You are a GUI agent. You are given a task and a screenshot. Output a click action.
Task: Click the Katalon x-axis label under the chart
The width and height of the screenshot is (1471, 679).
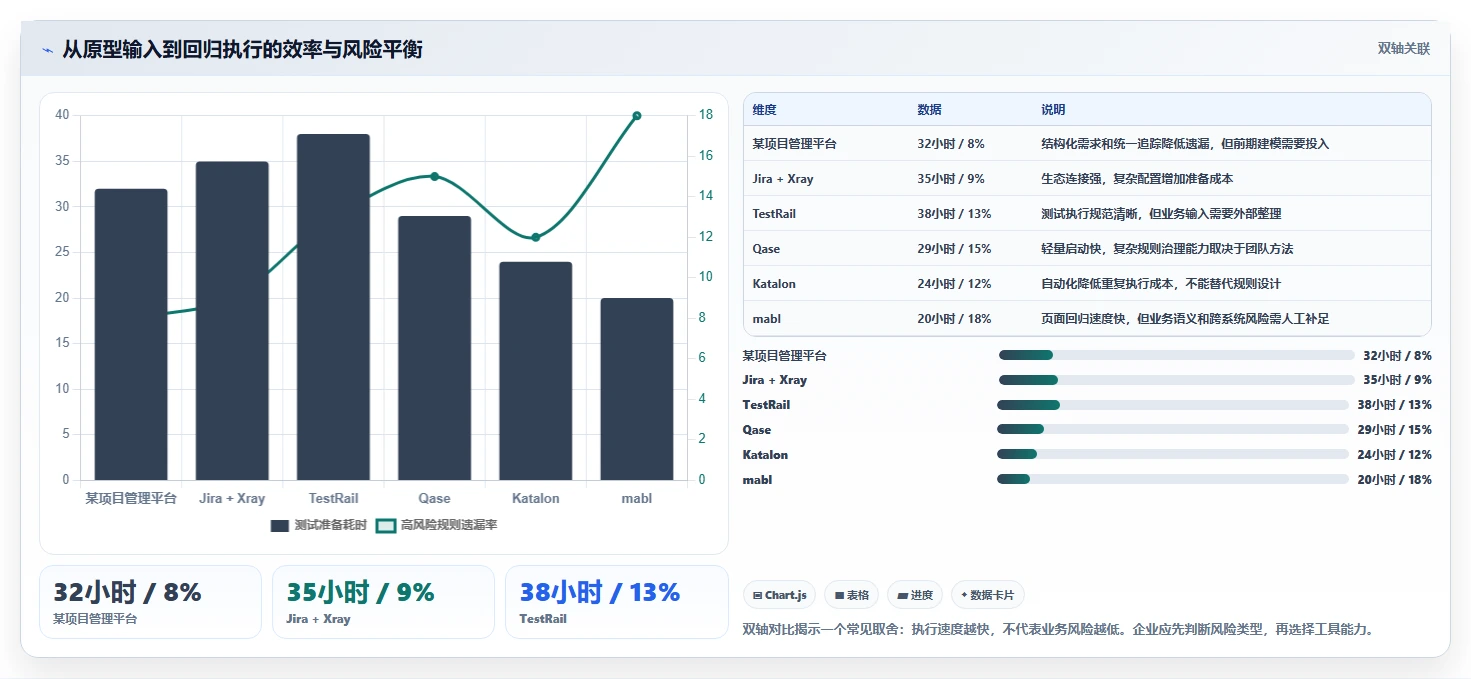coord(535,498)
